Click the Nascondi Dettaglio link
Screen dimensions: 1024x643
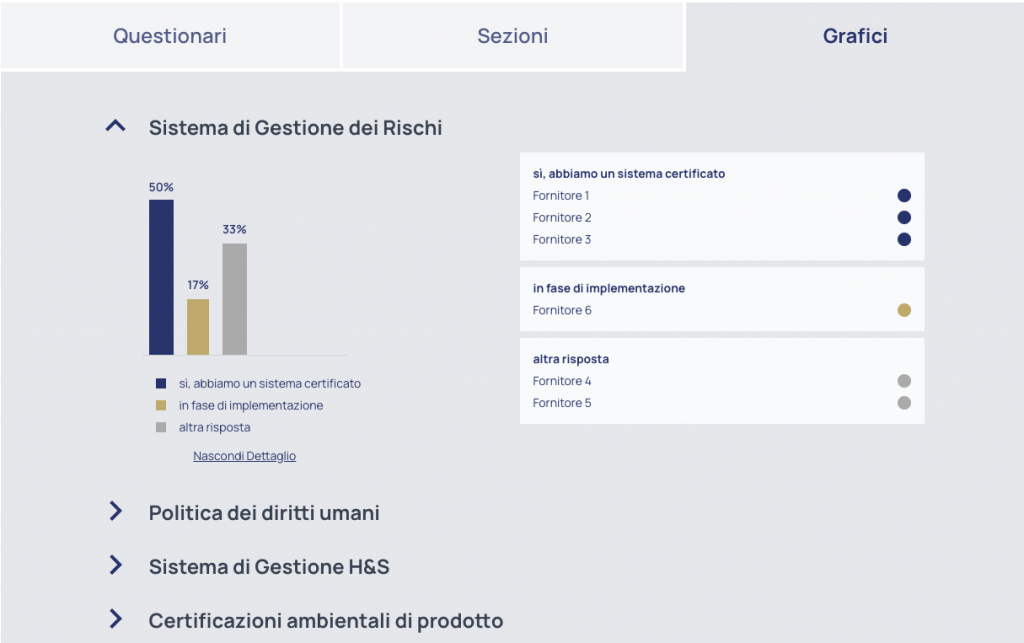tap(244, 456)
